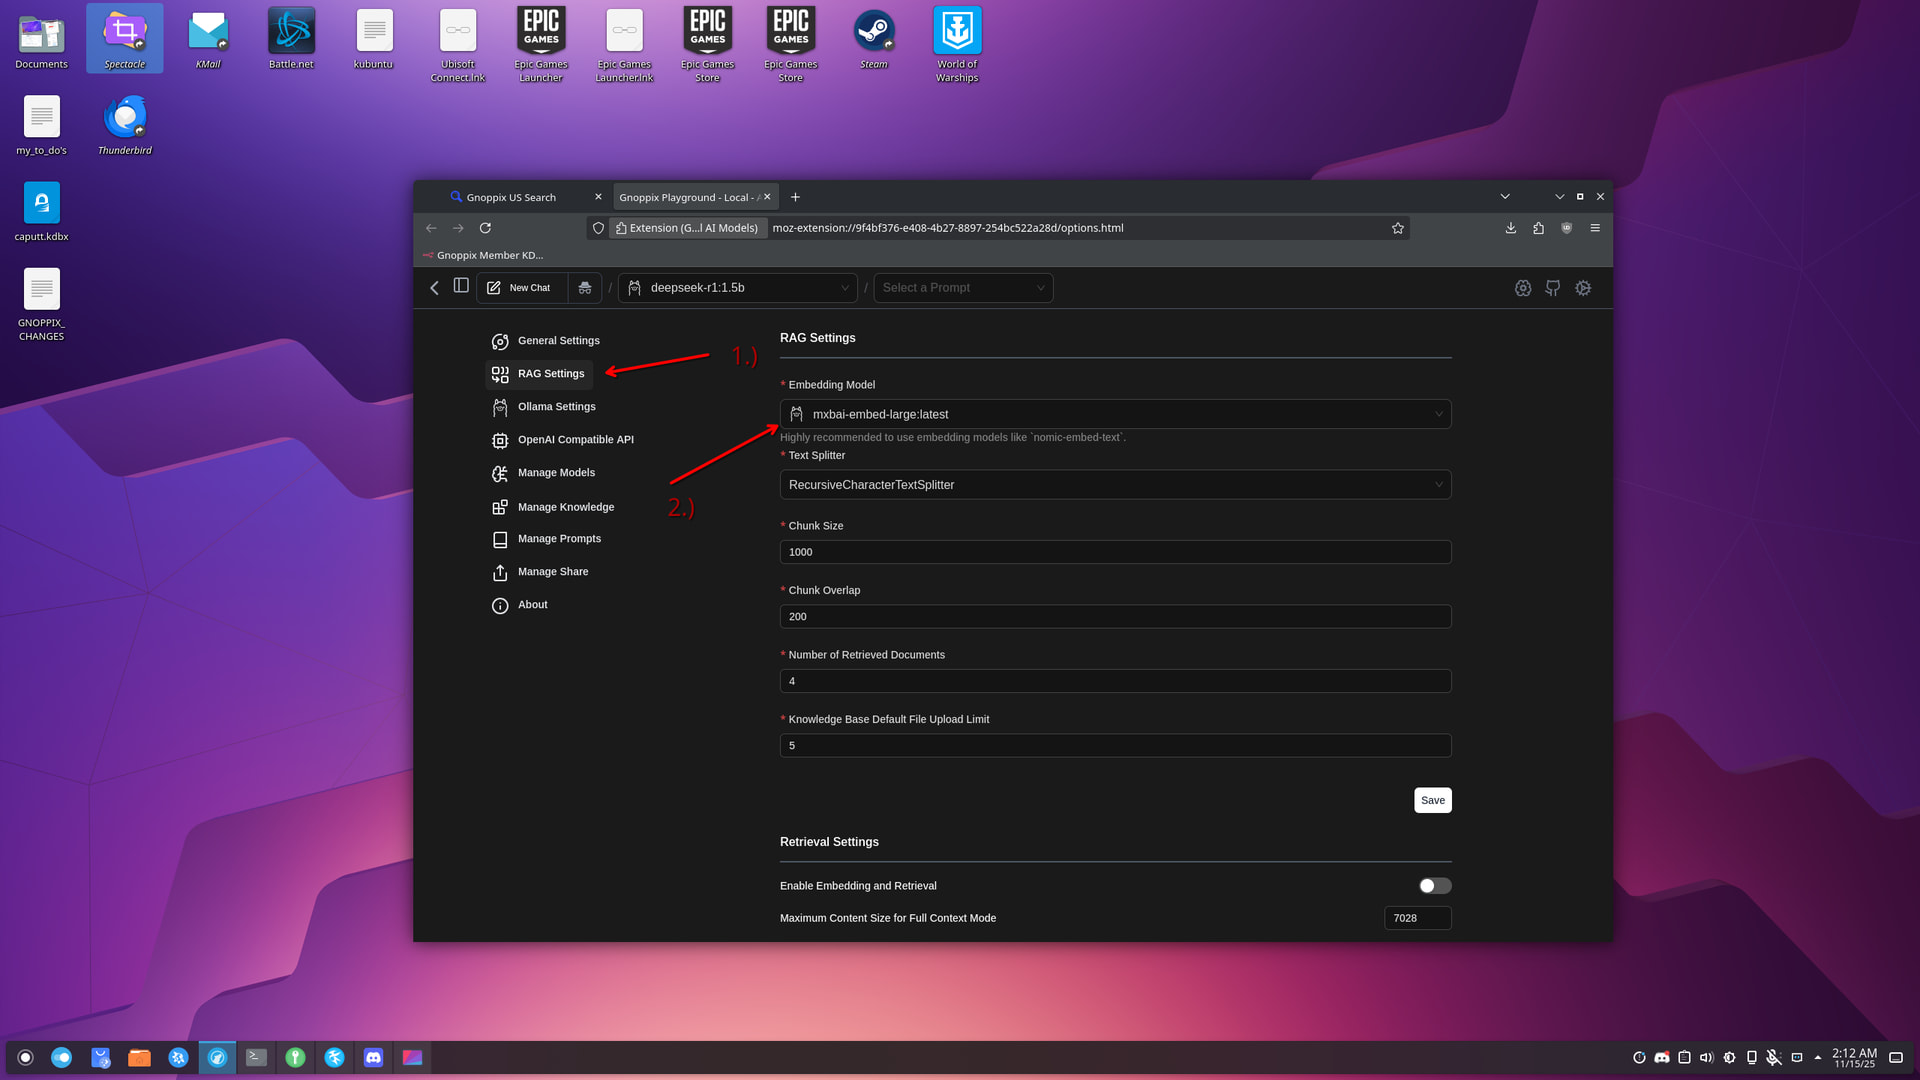Open the General Settings section
The height and width of the screenshot is (1080, 1920).
point(558,341)
